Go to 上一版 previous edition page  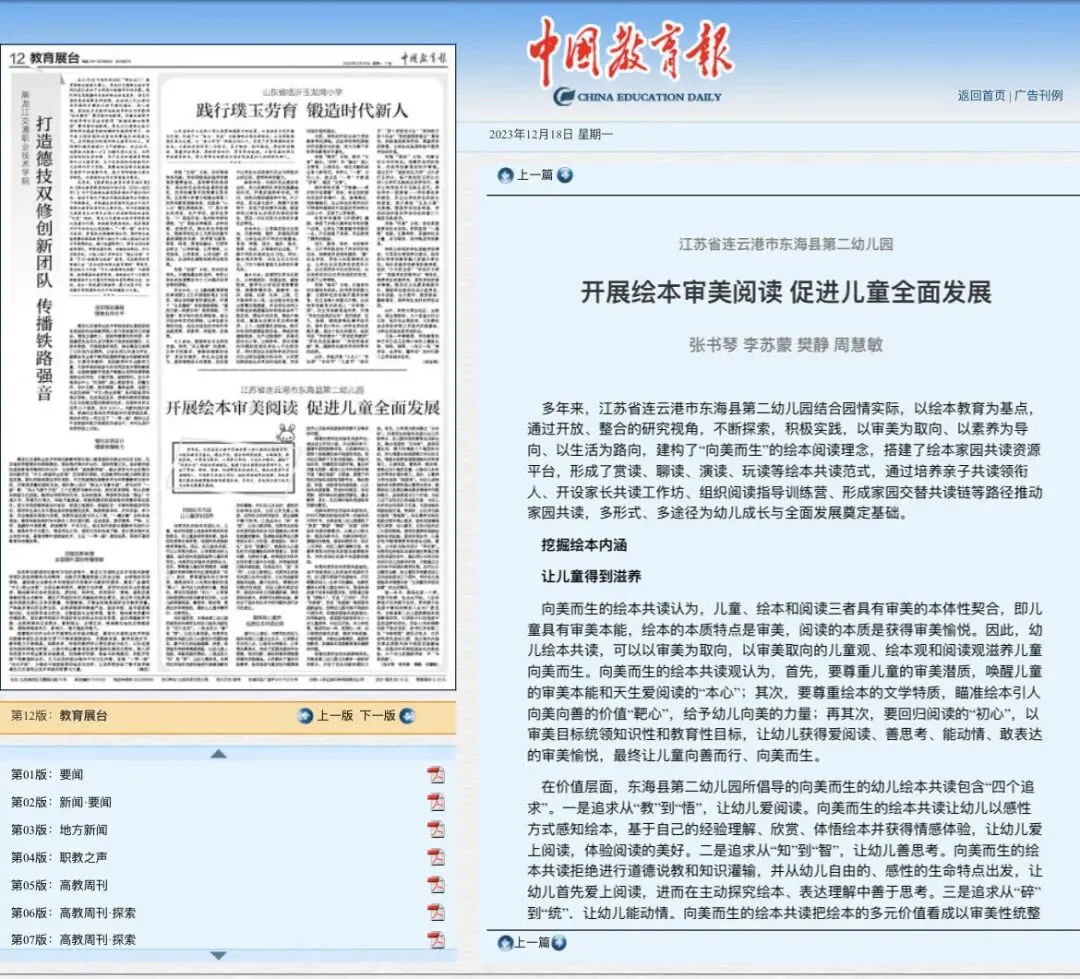[335, 716]
